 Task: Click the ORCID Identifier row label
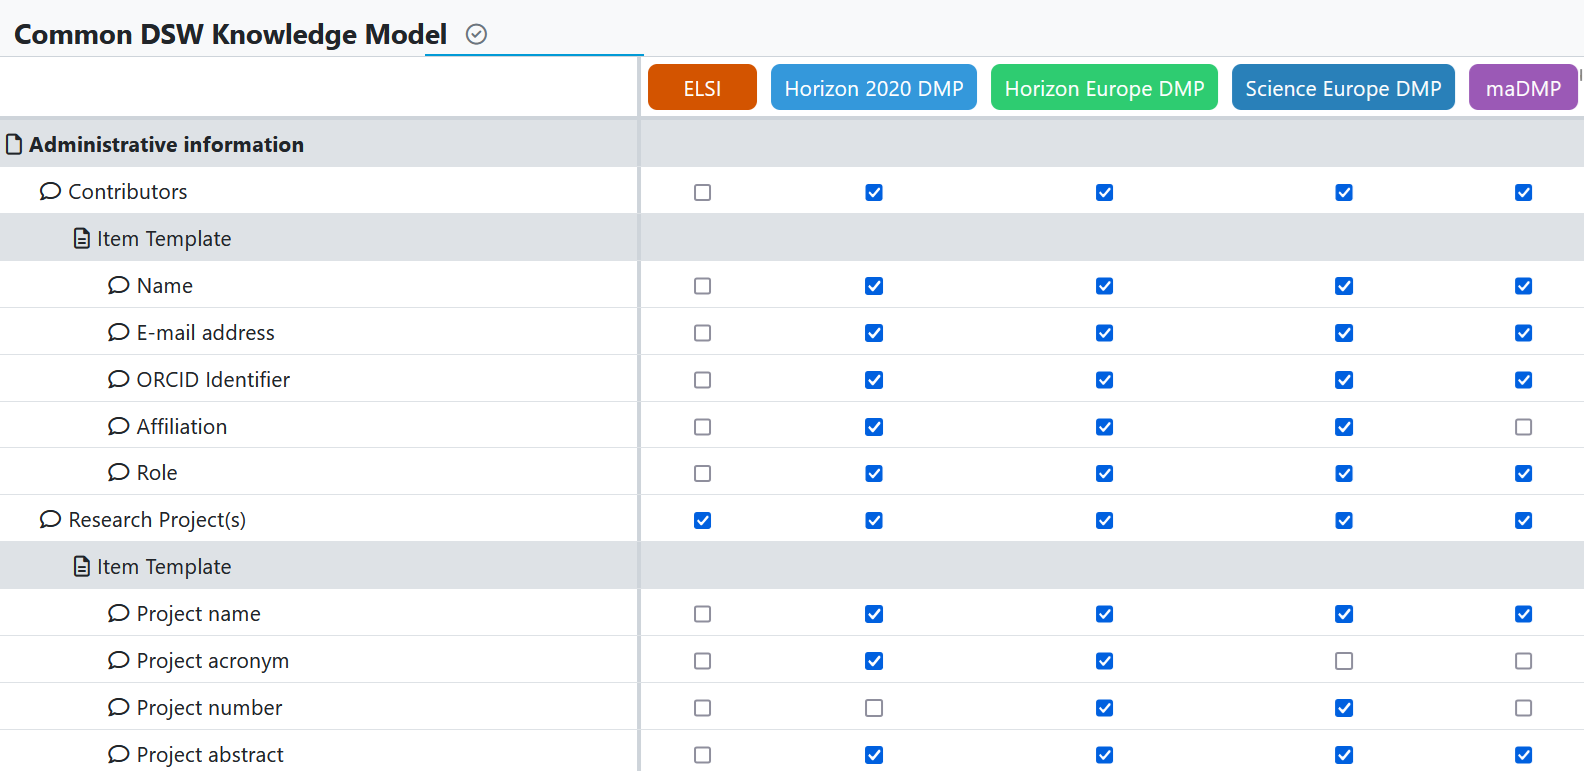(213, 380)
